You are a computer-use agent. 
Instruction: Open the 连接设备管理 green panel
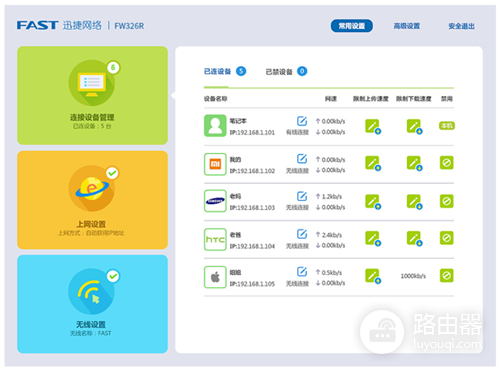click(92, 95)
